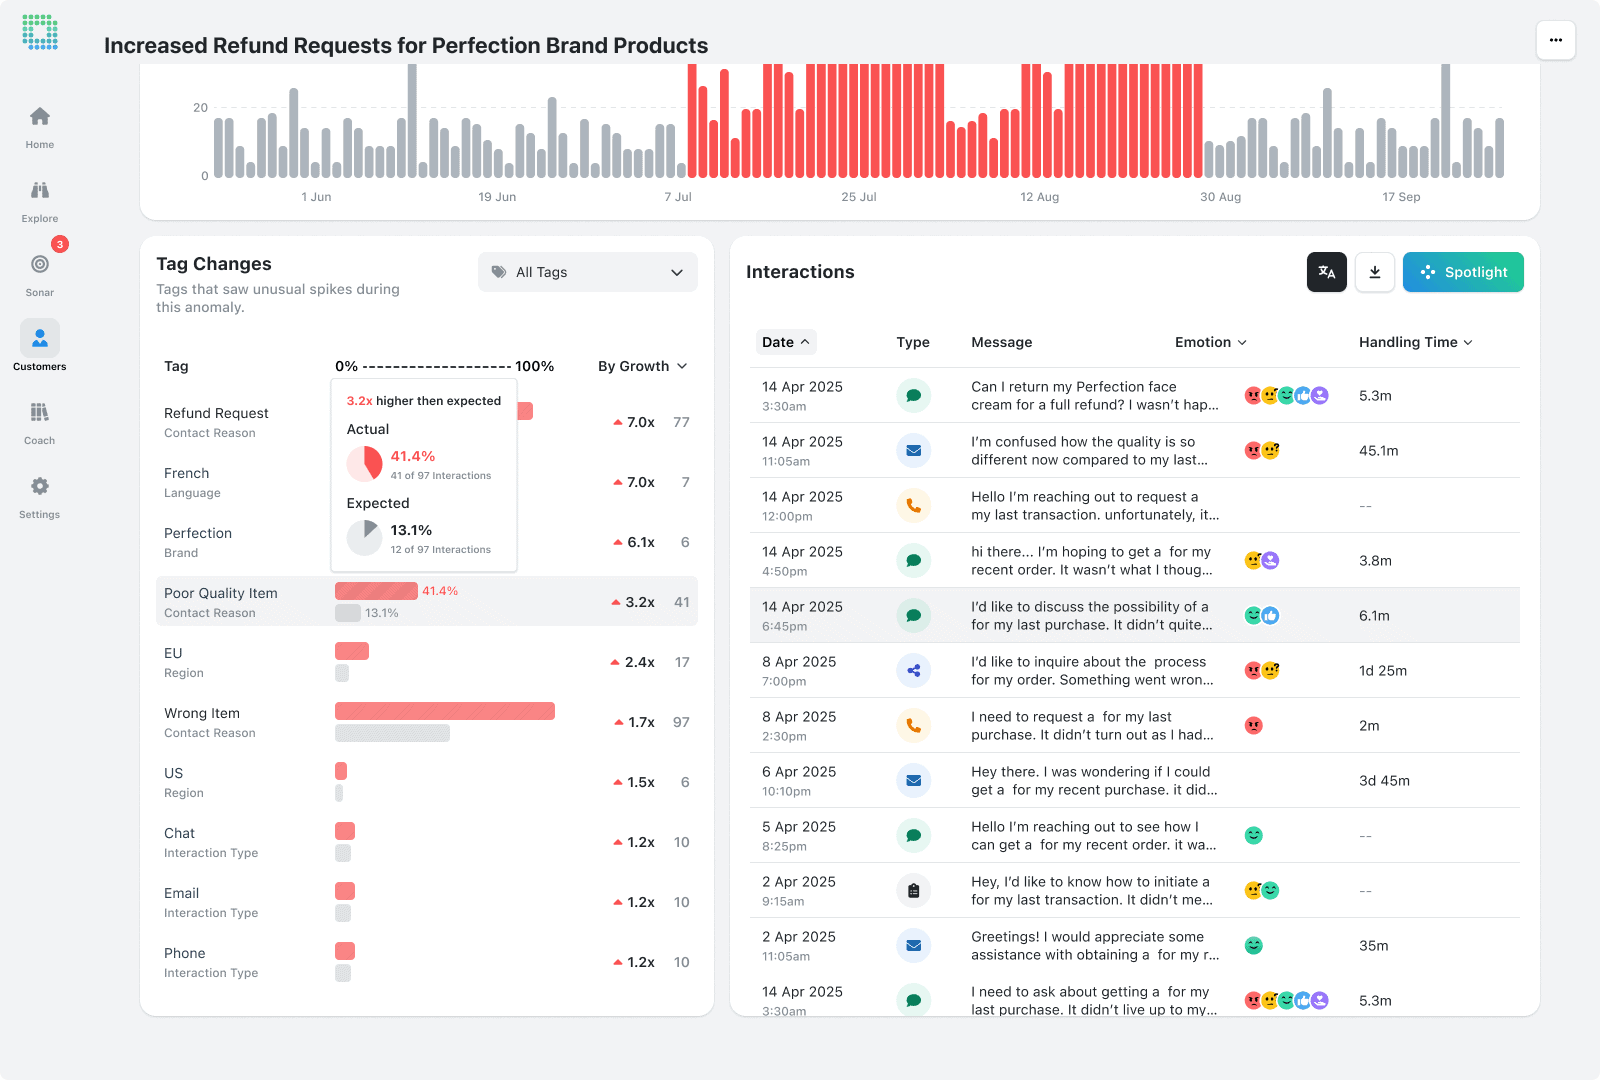The width and height of the screenshot is (1600, 1080).
Task: Click the translate icon above Interactions table
Action: tap(1326, 271)
